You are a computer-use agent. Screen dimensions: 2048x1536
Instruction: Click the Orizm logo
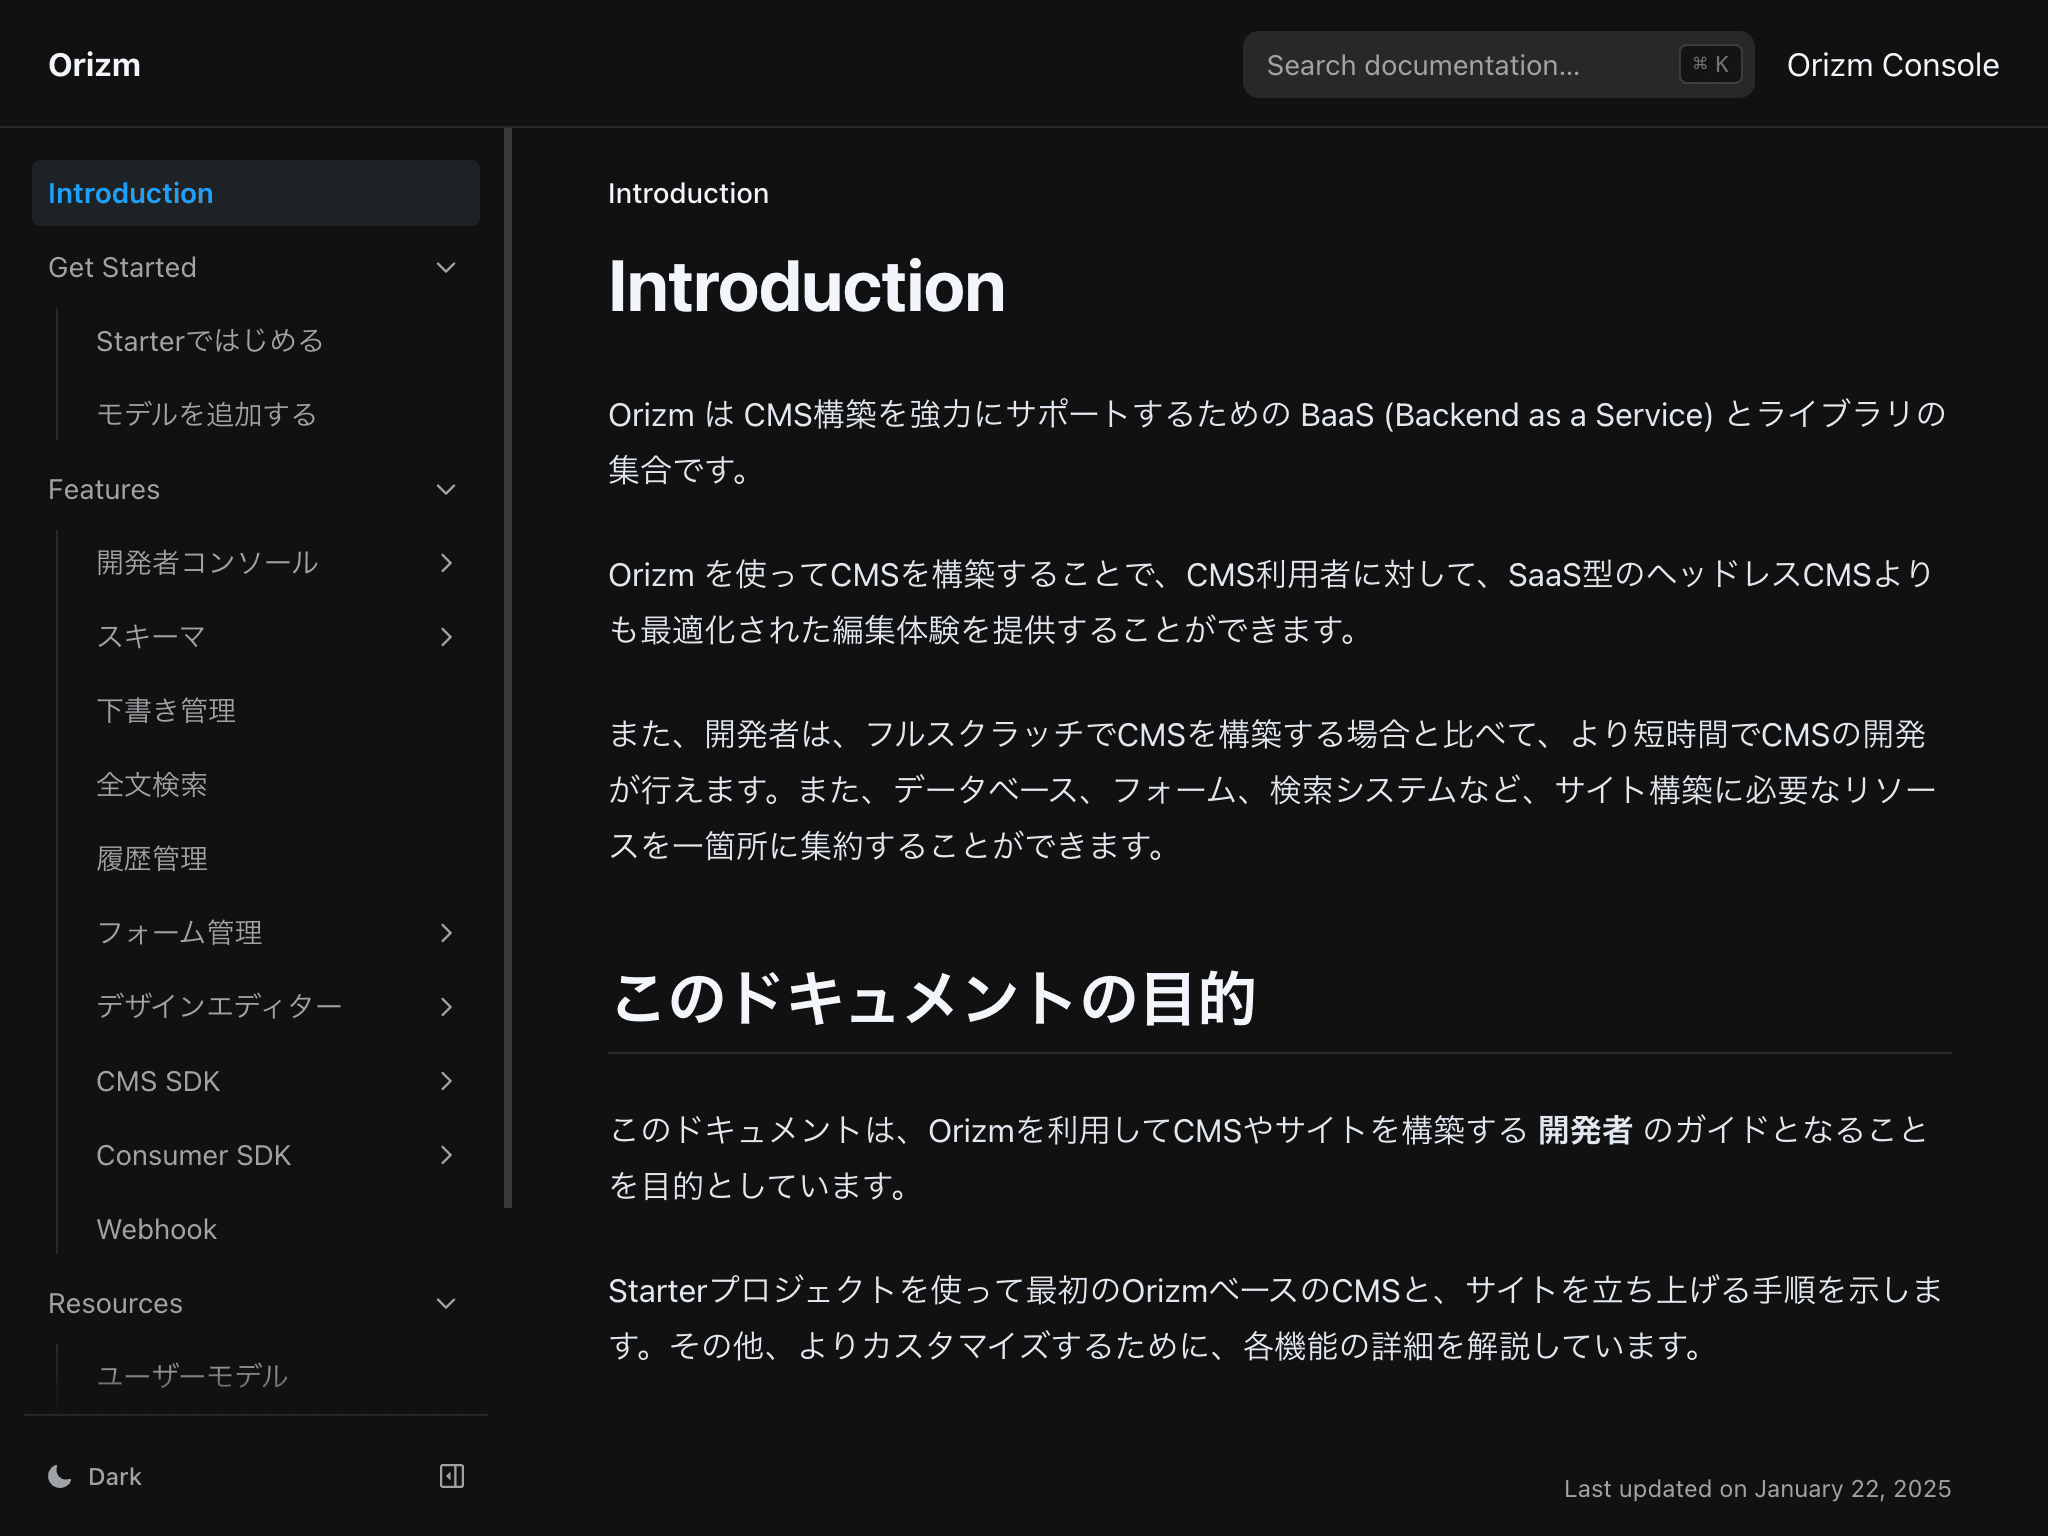[x=96, y=64]
